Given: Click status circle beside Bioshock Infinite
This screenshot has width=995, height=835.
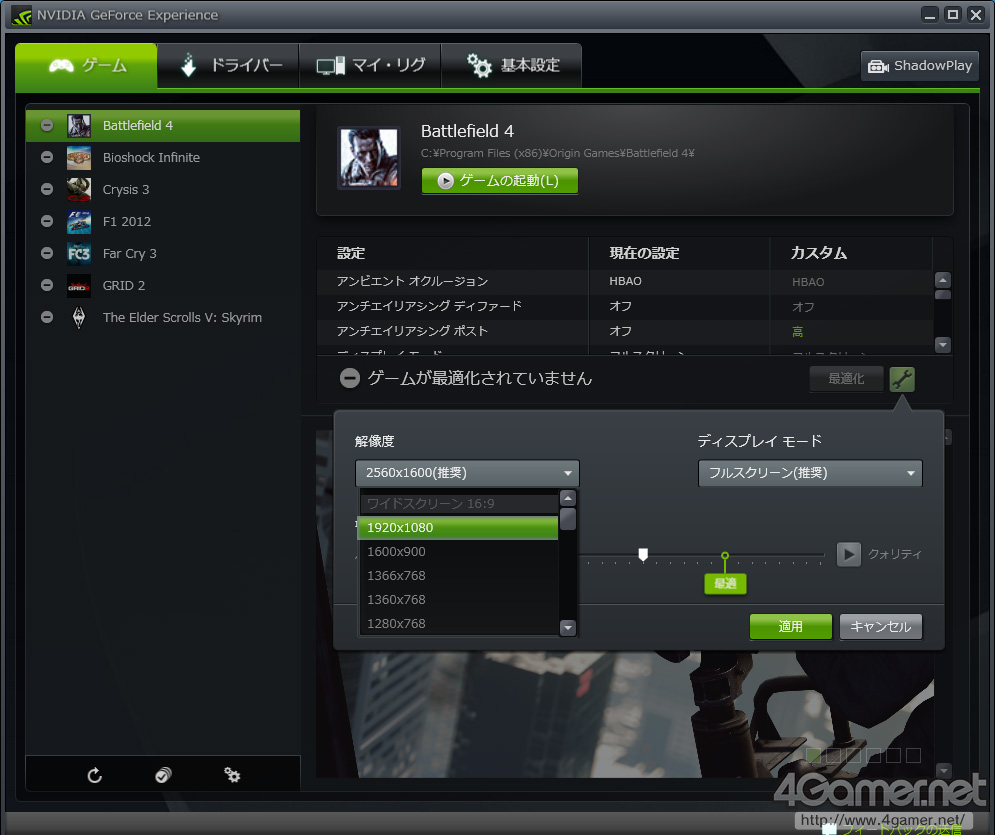Looking at the screenshot, I should (x=47, y=157).
